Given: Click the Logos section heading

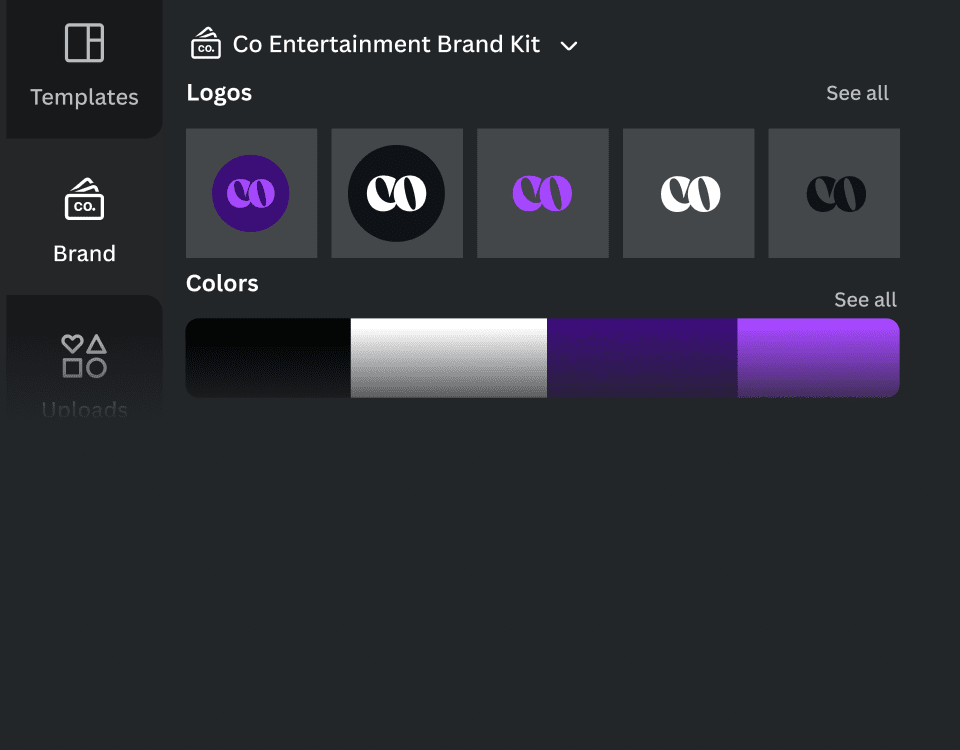Looking at the screenshot, I should (219, 93).
